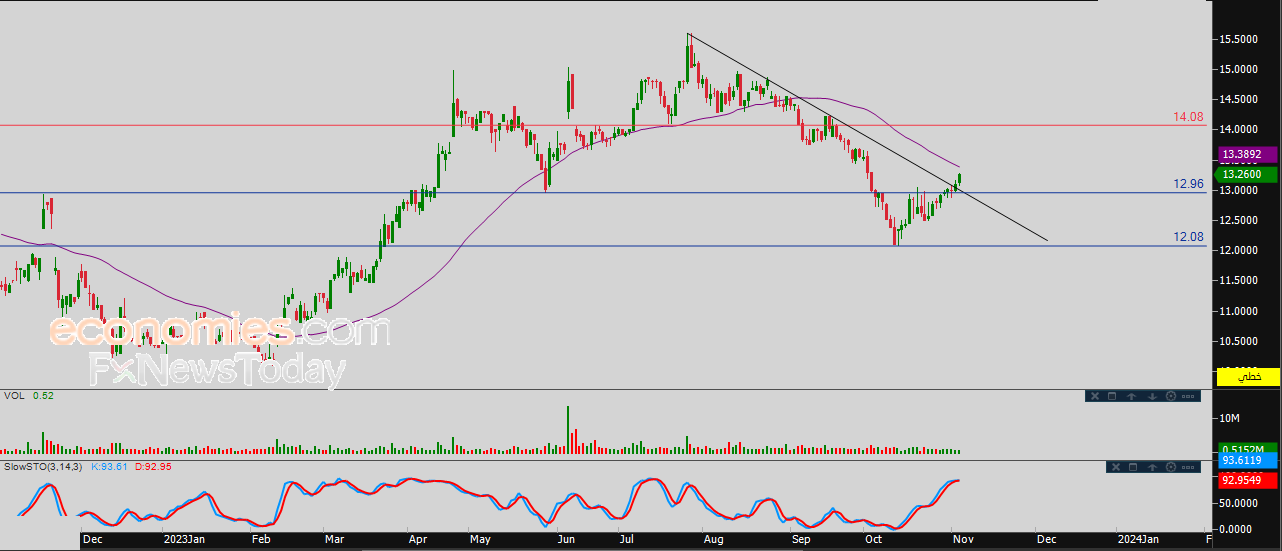Click the 2023Jan date label on time axis
Viewport: 1282px width, 551px height.
tap(185, 539)
